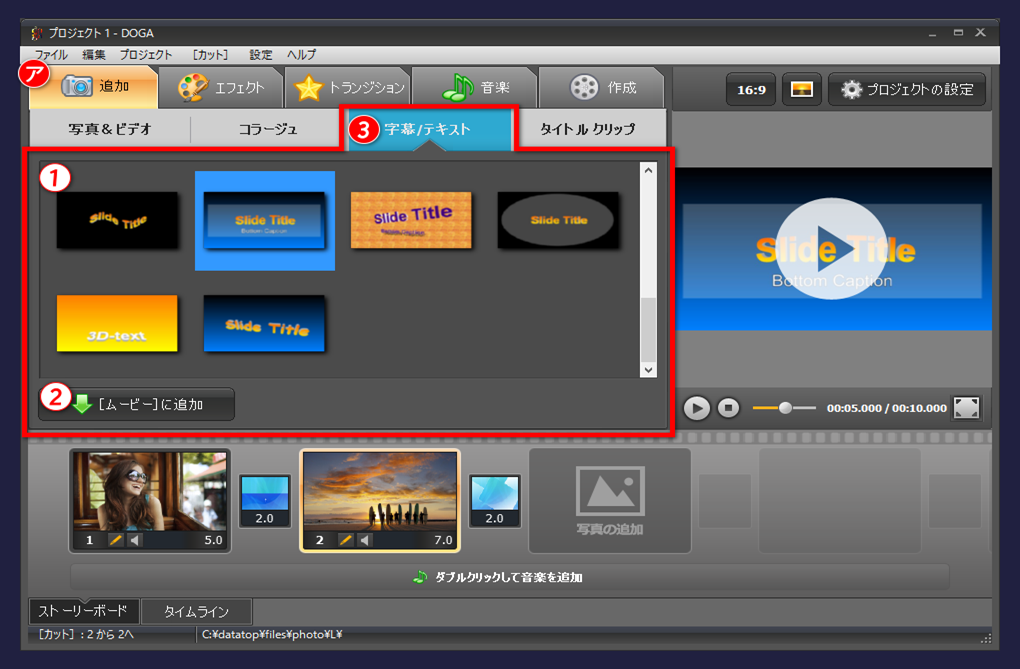Image resolution: width=1020 pixels, height=669 pixels.
Task: Click the speaker icon on slide 2
Action: pyautogui.click(x=365, y=540)
